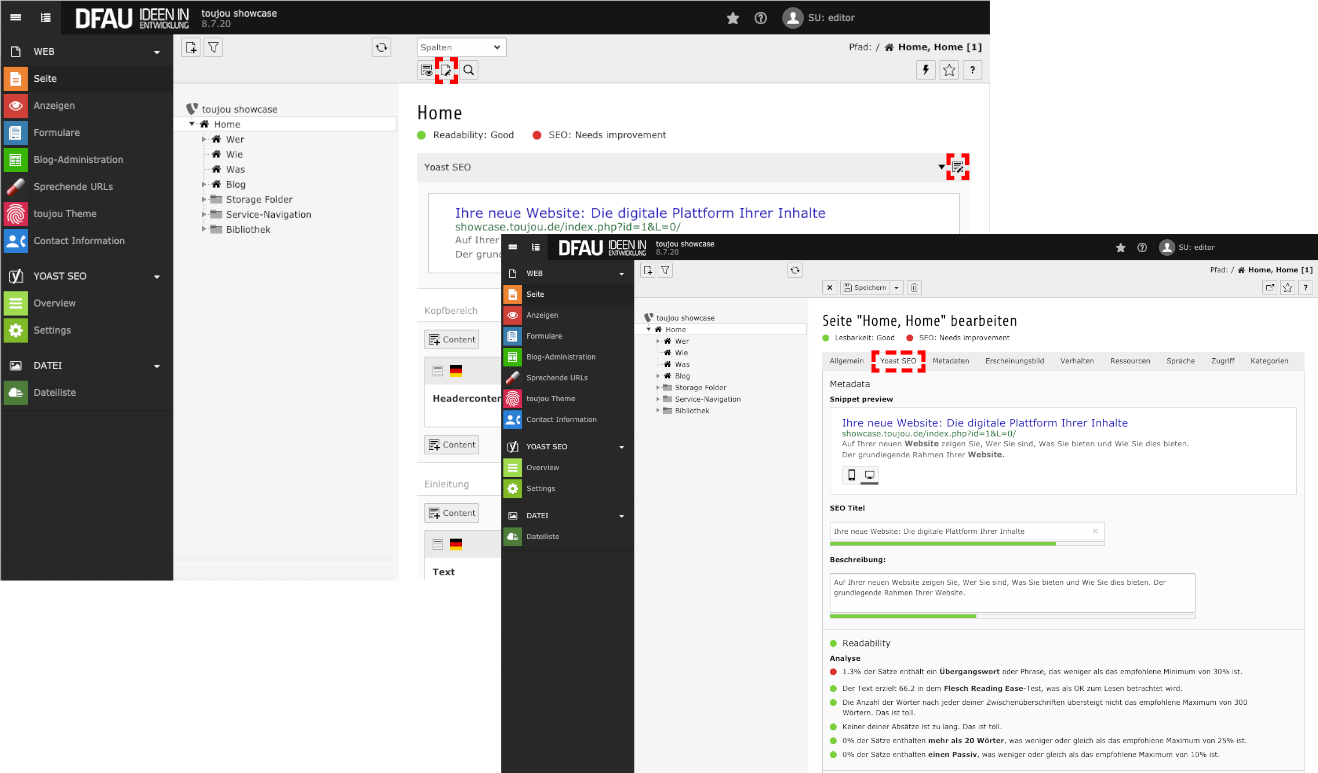Click the edit page properties icon below Spalten

447,70
